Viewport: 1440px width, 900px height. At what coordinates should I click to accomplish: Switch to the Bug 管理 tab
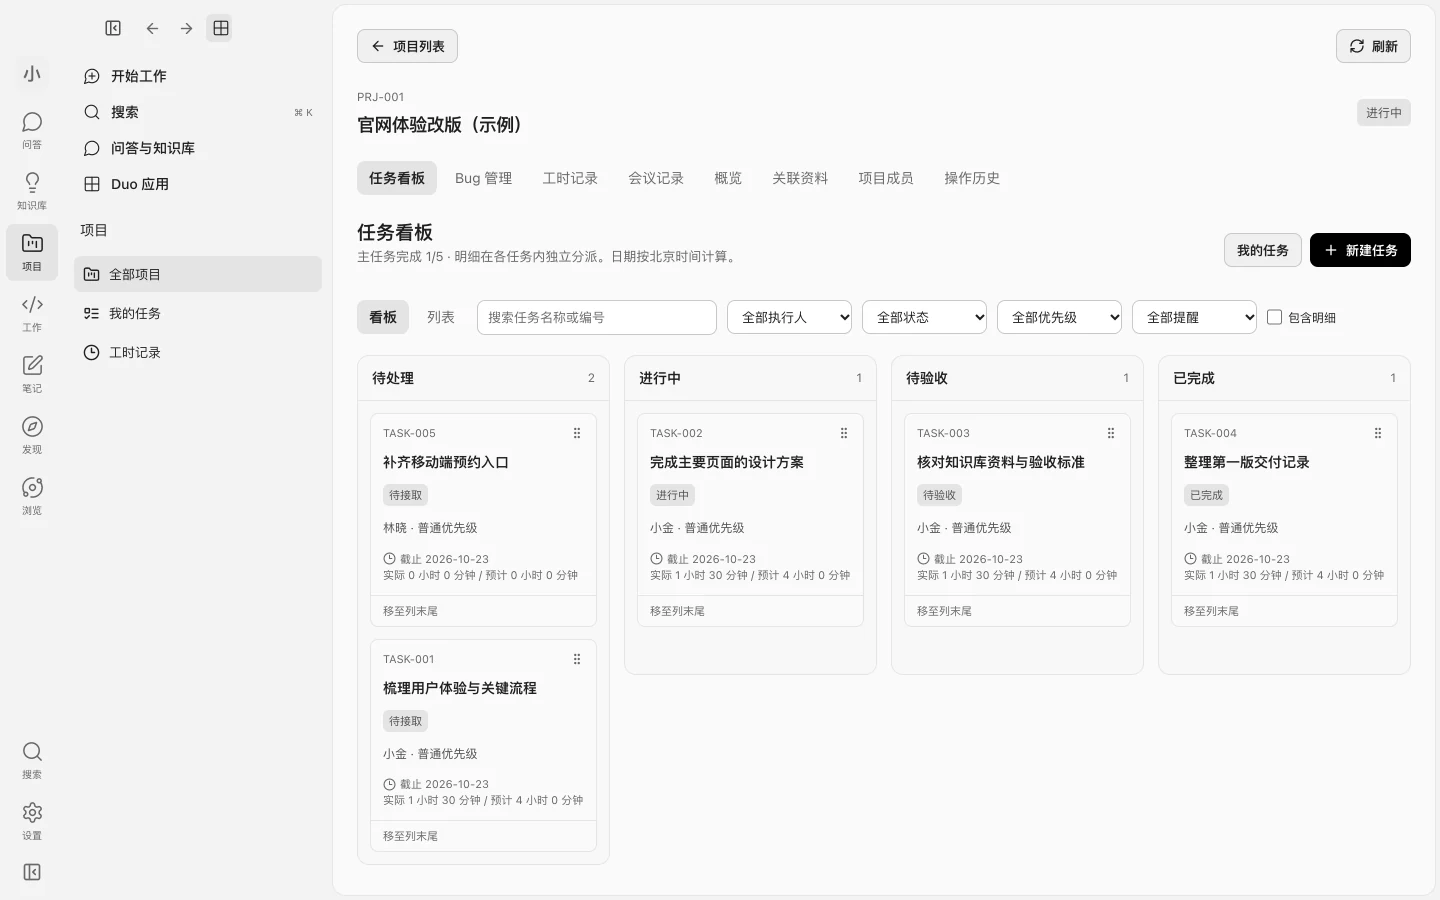click(x=483, y=178)
